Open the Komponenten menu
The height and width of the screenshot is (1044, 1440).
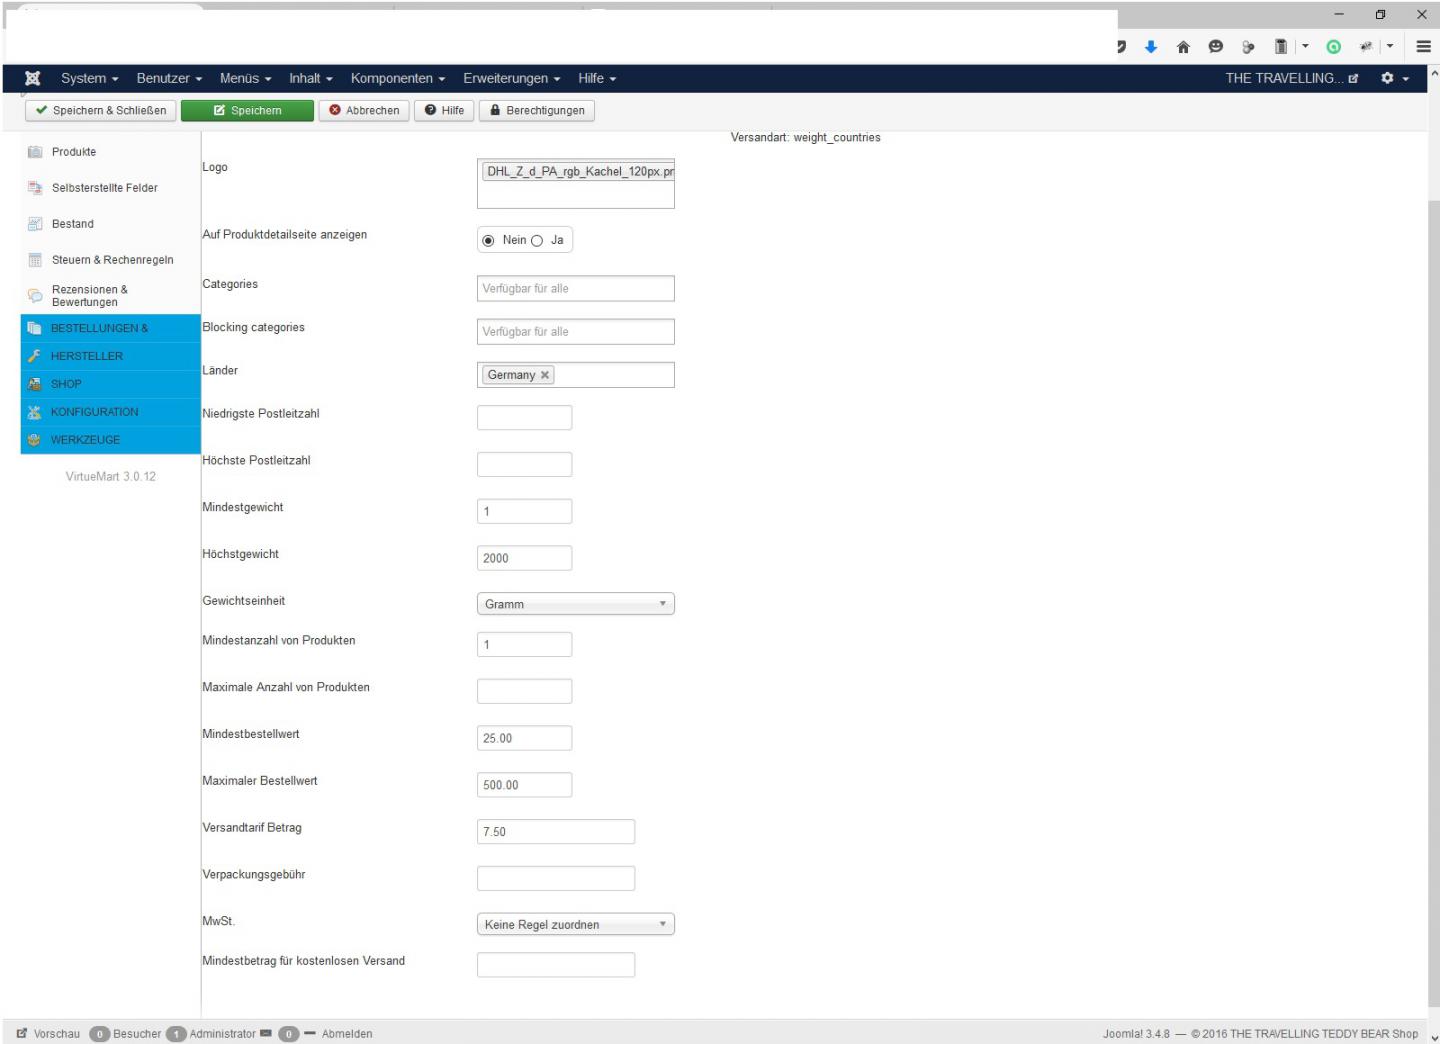point(397,78)
